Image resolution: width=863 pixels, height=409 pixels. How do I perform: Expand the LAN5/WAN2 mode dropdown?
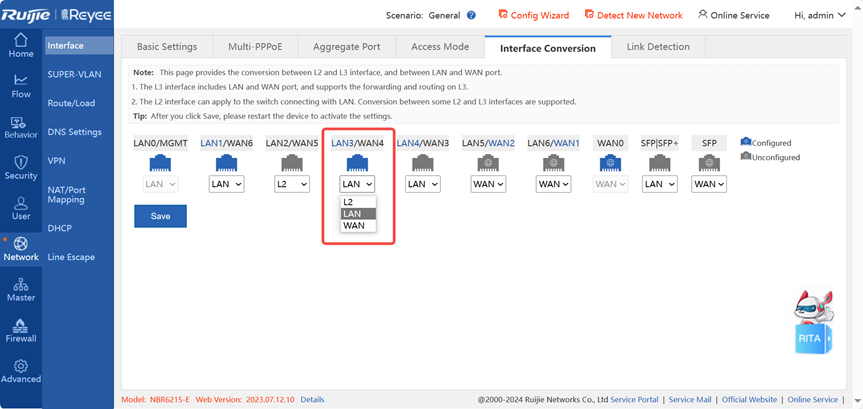coord(488,184)
